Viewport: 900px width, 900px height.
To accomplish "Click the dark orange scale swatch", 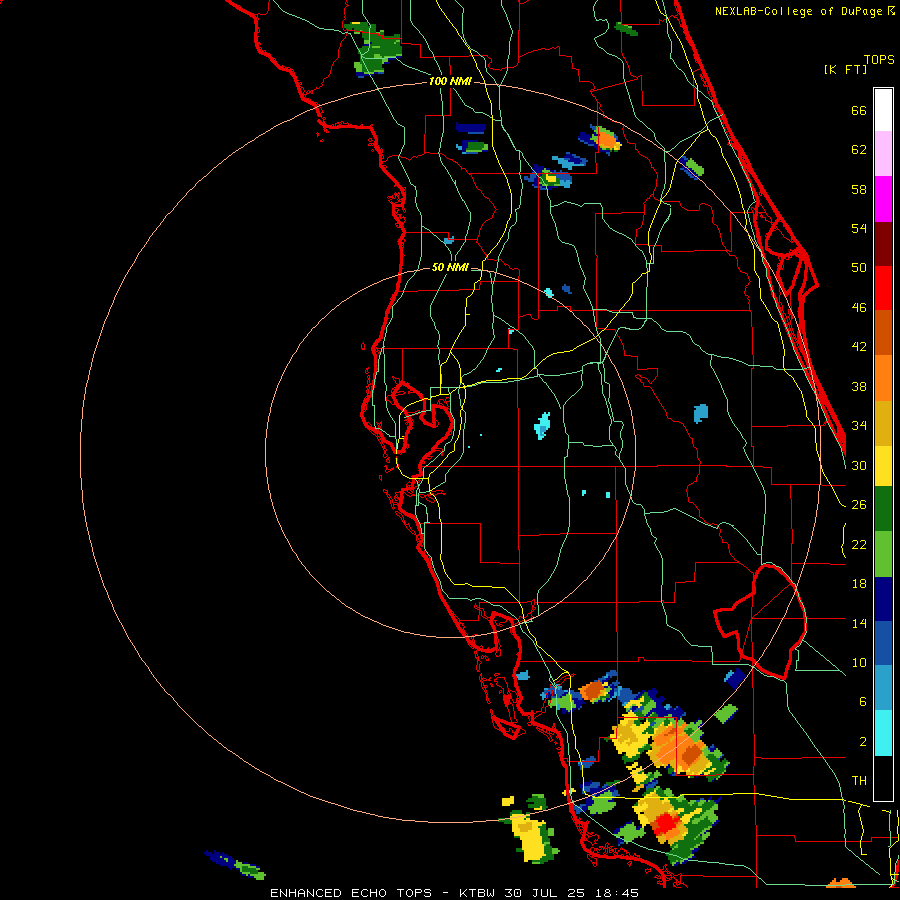I will tap(883, 332).
